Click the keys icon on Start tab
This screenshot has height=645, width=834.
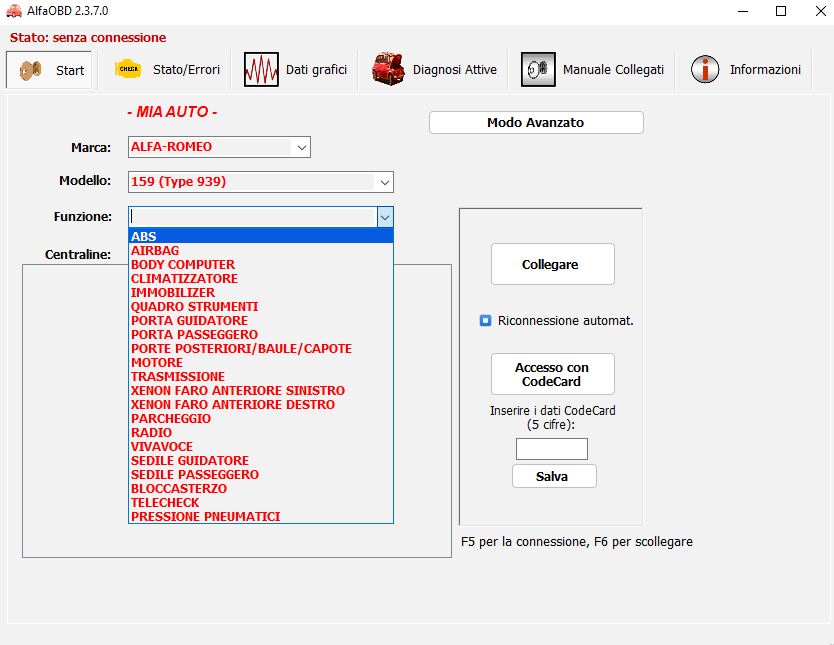(x=30, y=70)
